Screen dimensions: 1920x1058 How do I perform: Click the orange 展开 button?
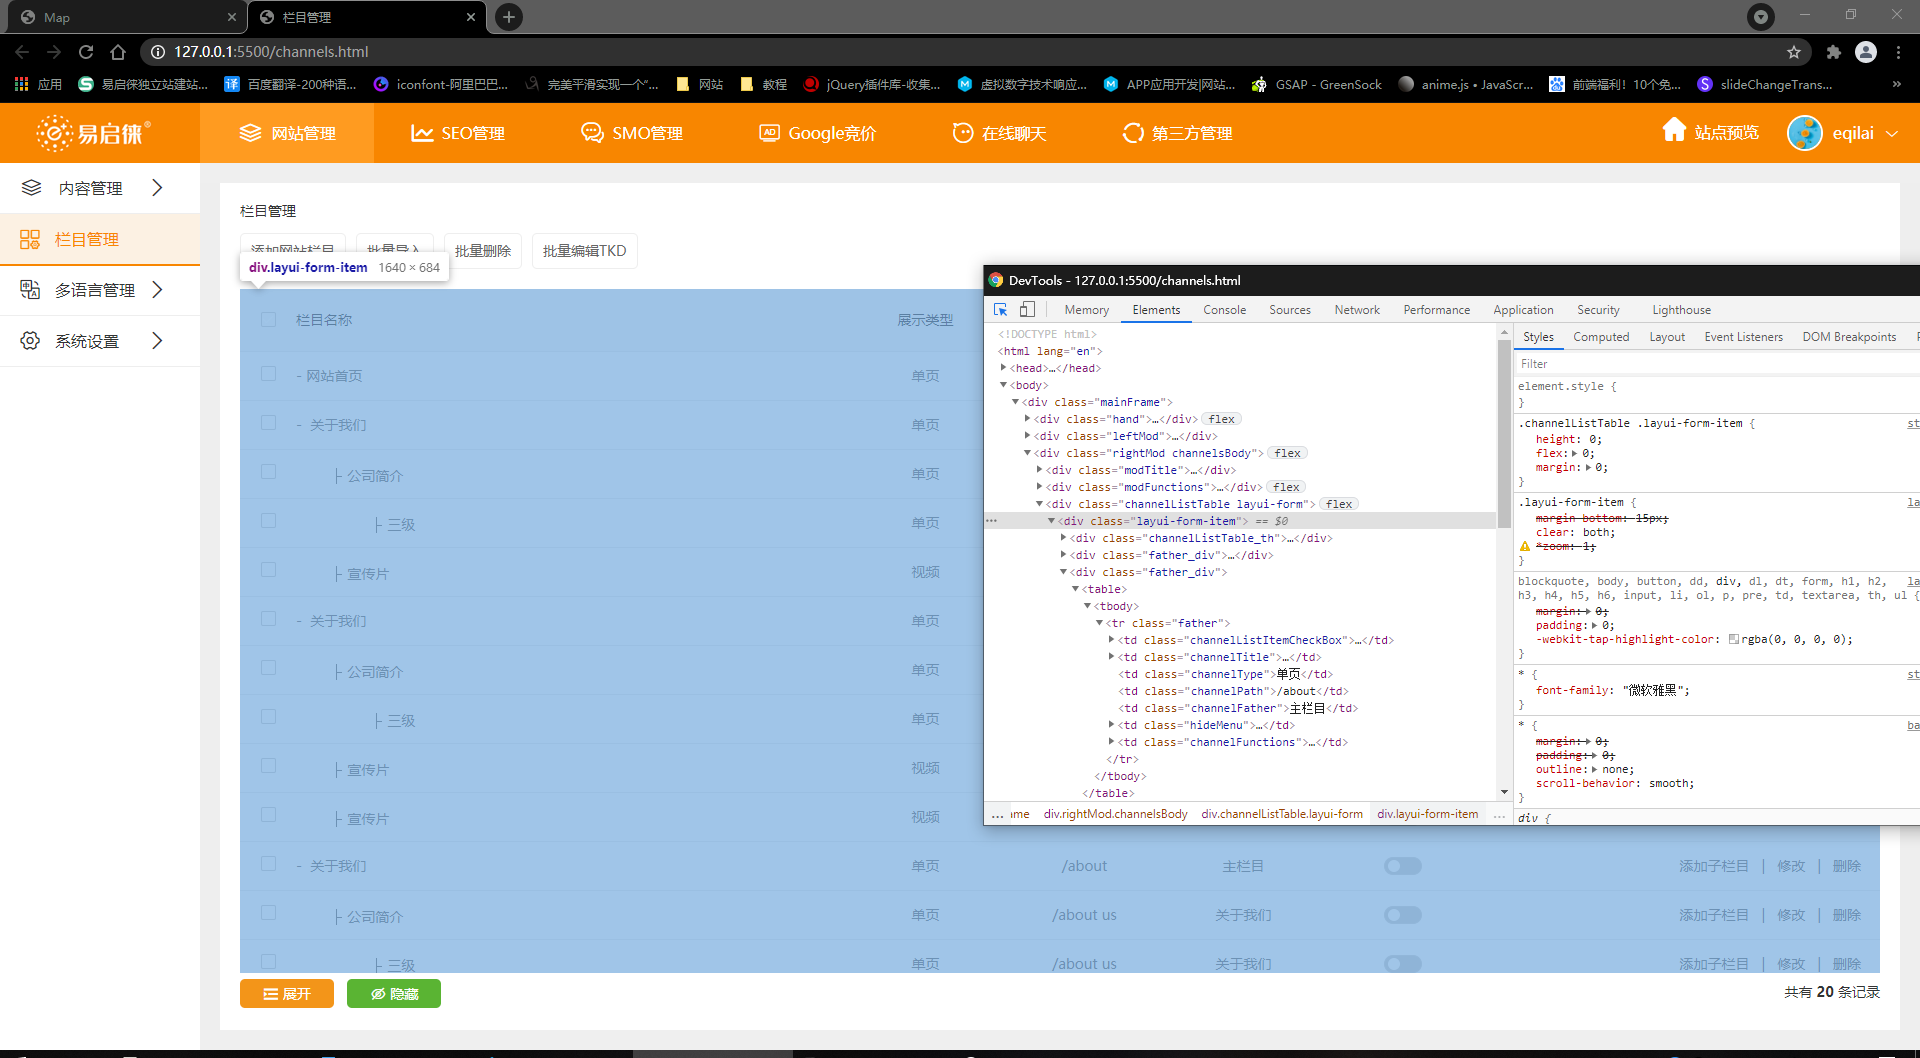click(x=287, y=993)
